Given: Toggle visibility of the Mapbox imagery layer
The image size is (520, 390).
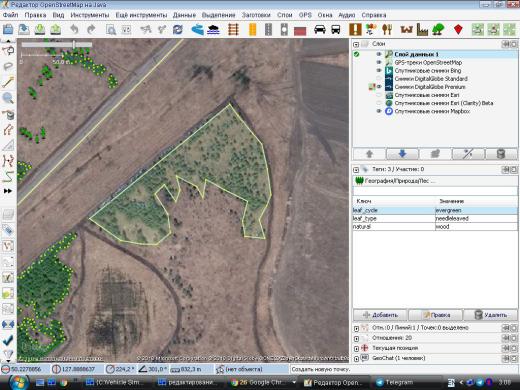Looking at the screenshot, I should [x=379, y=111].
